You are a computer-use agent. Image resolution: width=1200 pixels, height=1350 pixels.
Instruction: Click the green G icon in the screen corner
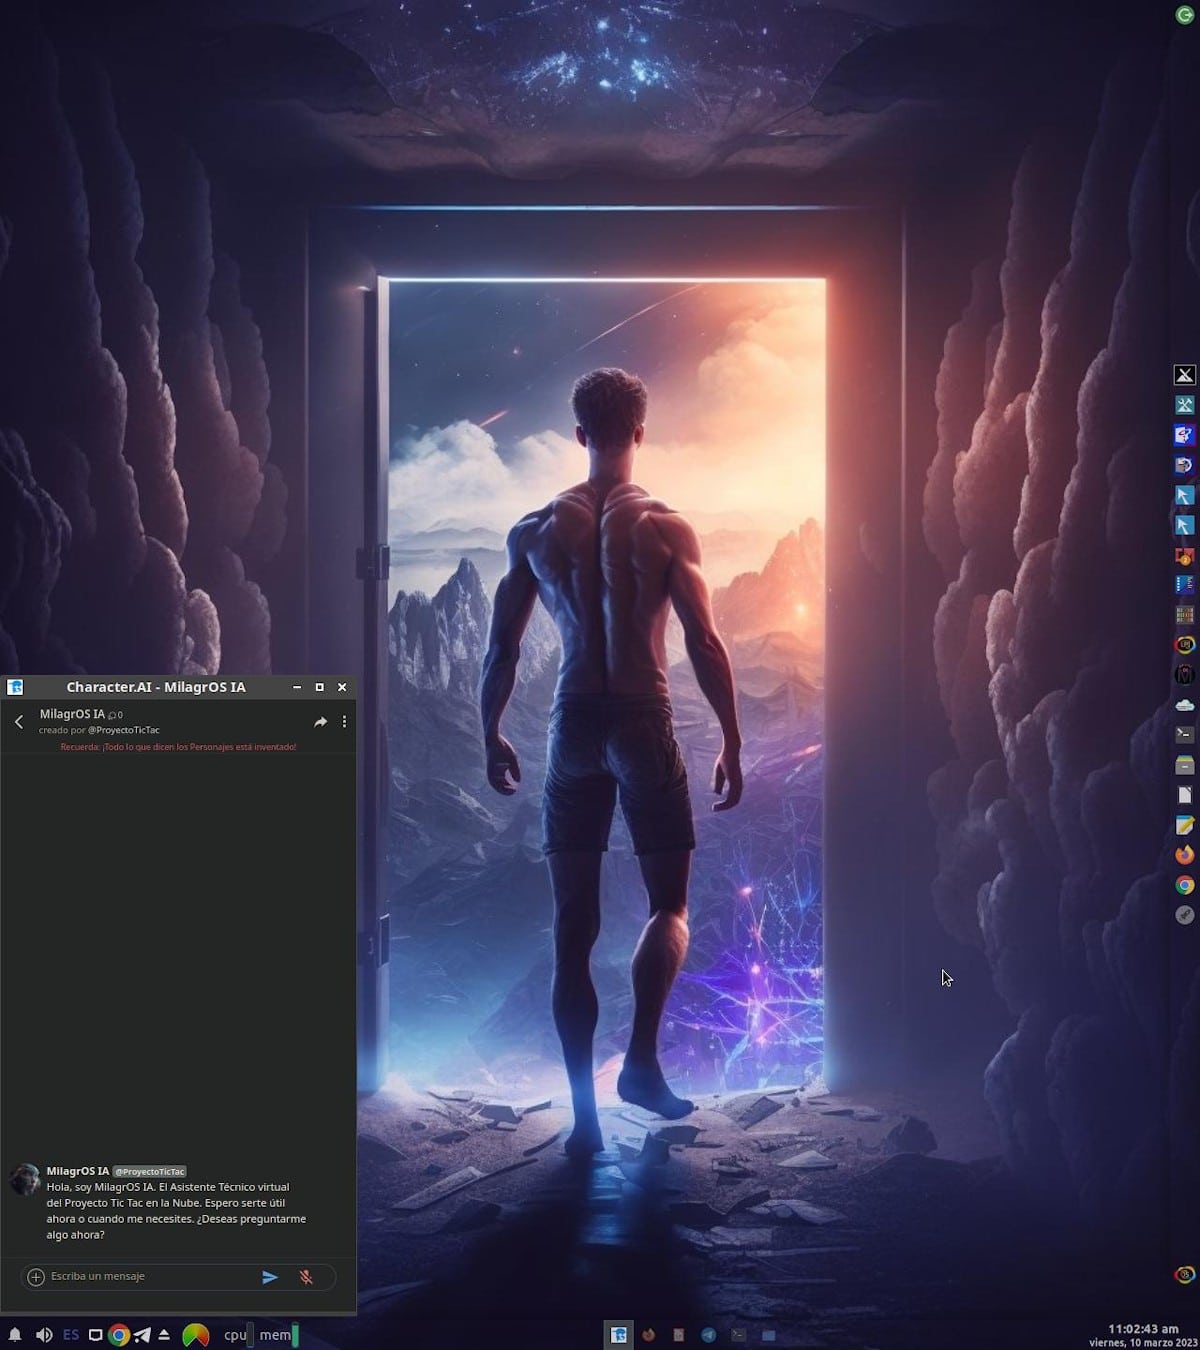pos(1184,14)
